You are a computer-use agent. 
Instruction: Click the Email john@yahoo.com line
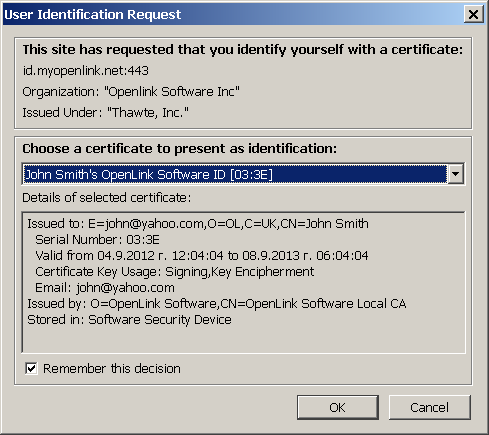[x=105, y=288]
